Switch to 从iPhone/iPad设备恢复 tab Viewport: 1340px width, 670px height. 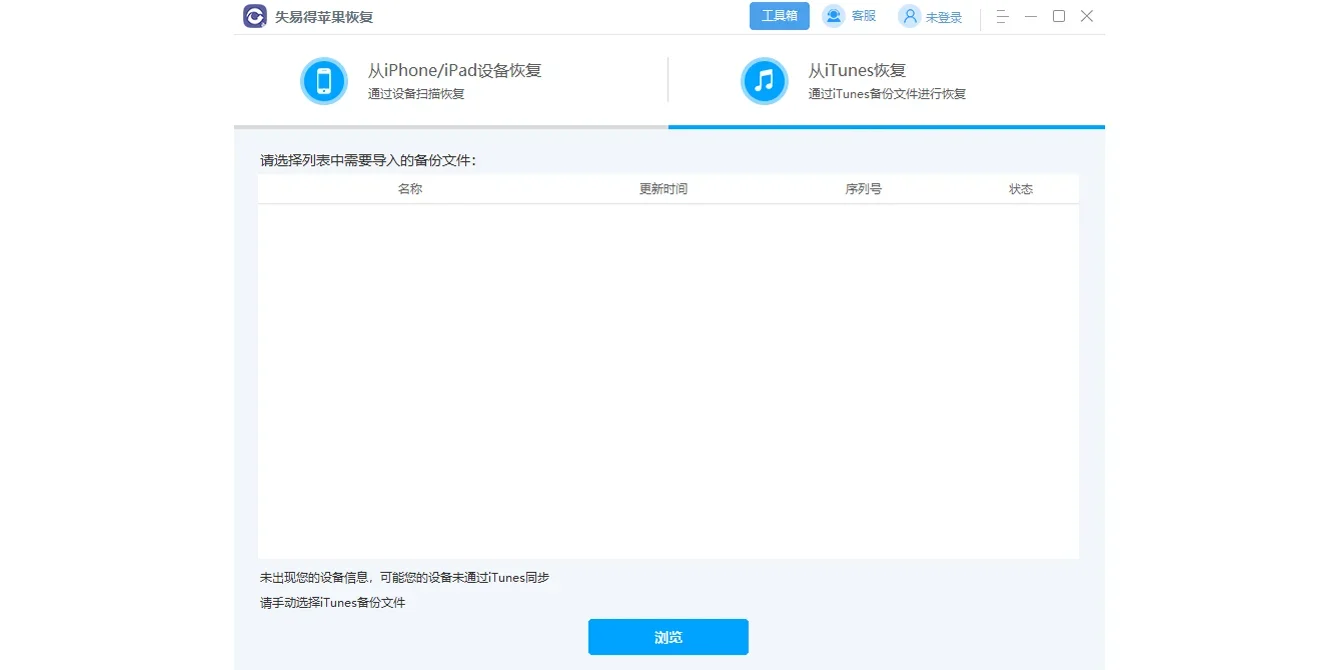pyautogui.click(x=451, y=81)
